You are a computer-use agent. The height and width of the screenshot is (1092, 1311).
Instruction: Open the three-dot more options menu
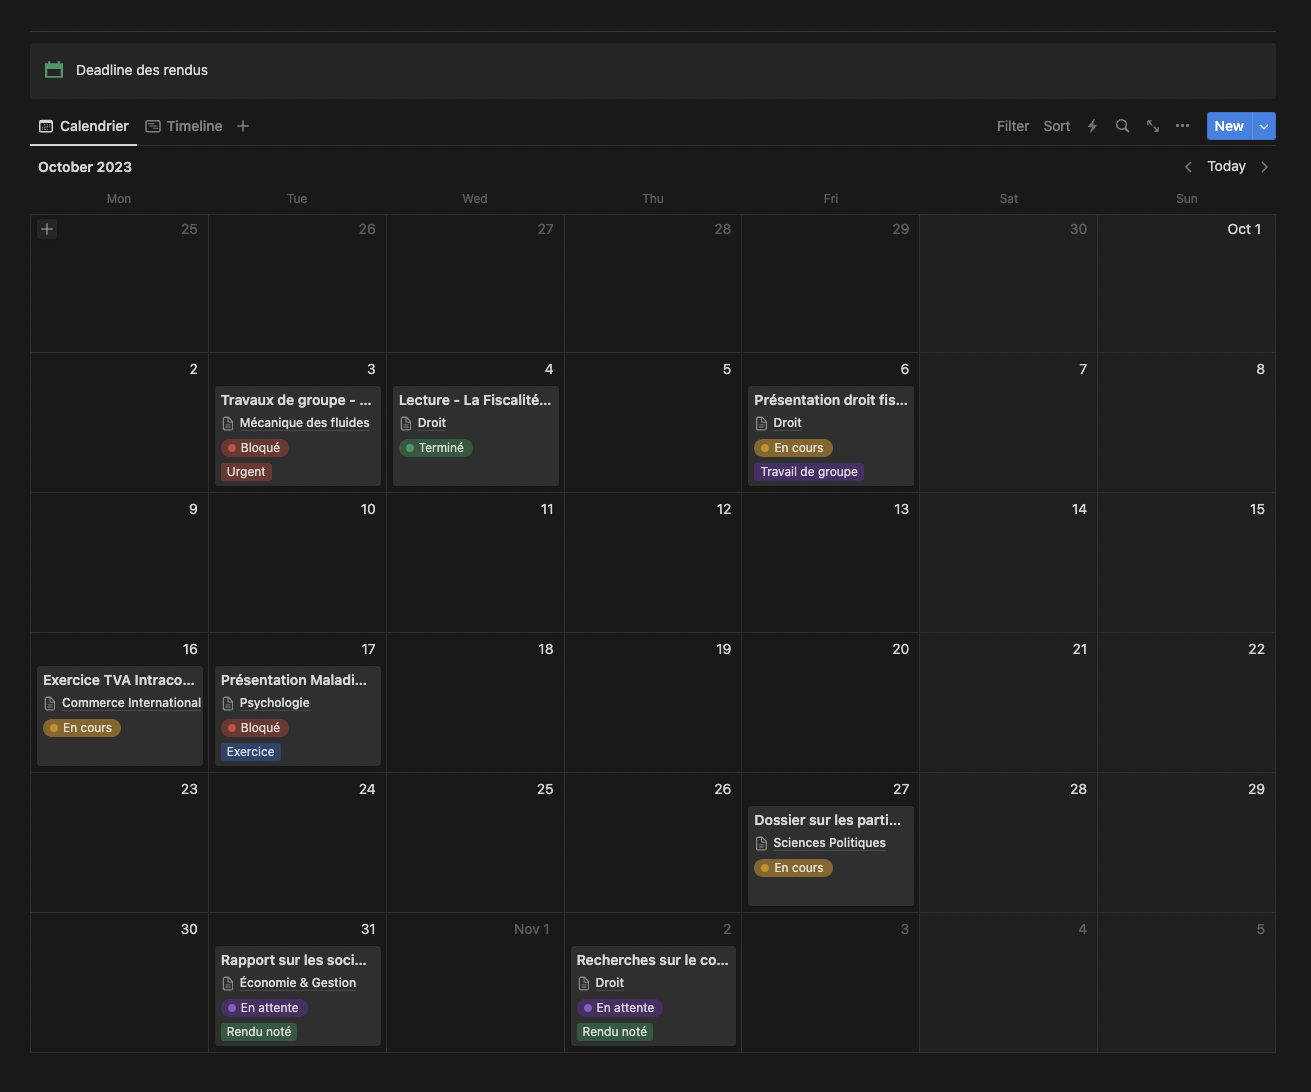[1182, 126]
